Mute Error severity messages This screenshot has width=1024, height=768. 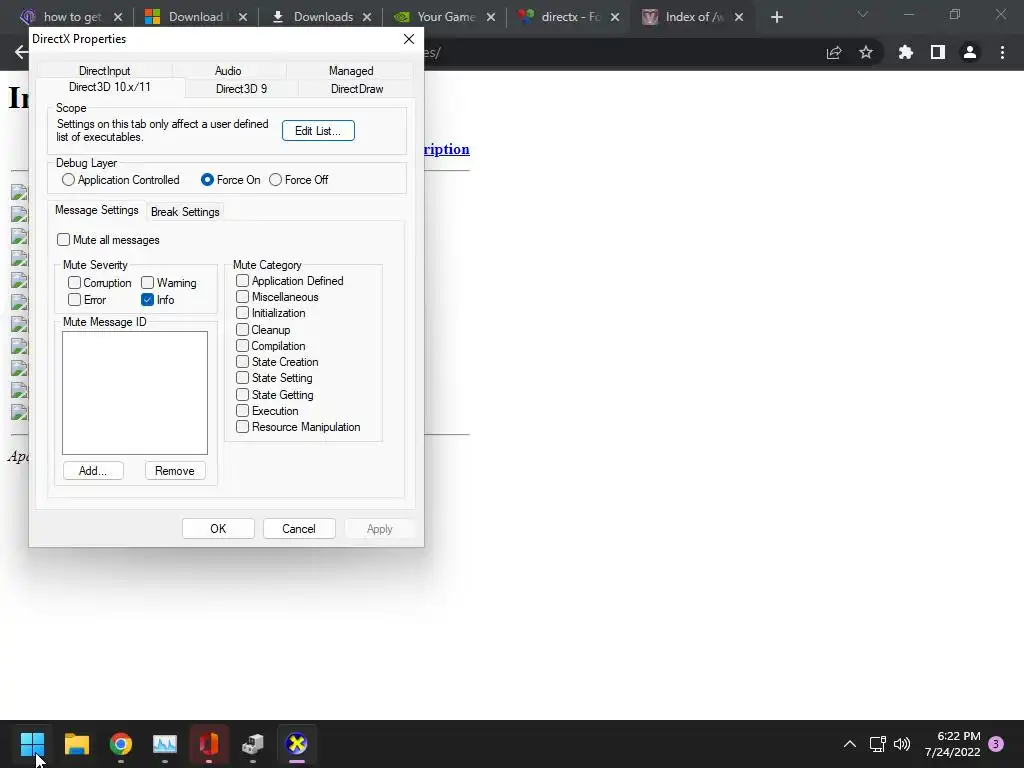[87, 300]
